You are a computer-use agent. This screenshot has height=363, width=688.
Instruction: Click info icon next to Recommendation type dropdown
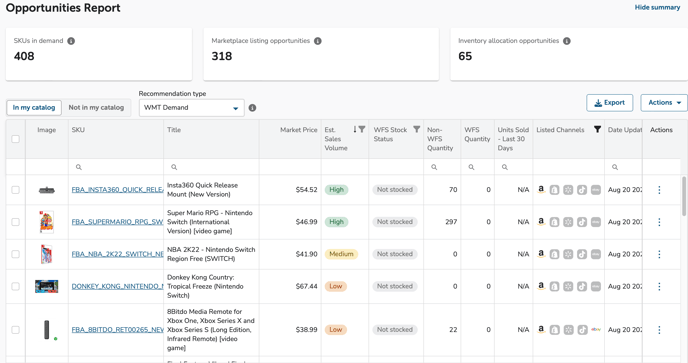coord(252,108)
